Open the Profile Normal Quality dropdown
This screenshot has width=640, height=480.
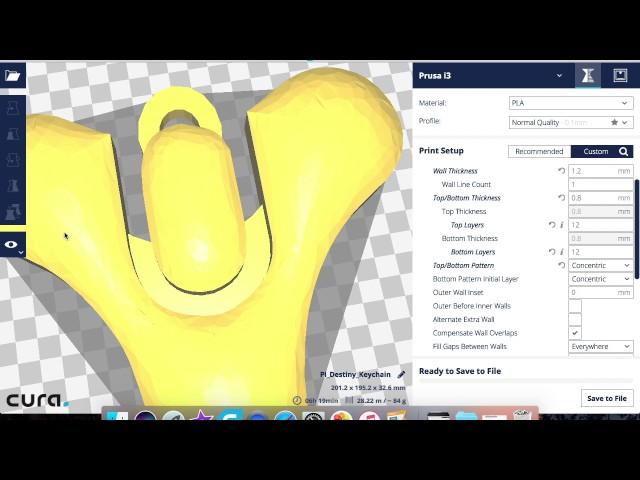click(x=571, y=122)
